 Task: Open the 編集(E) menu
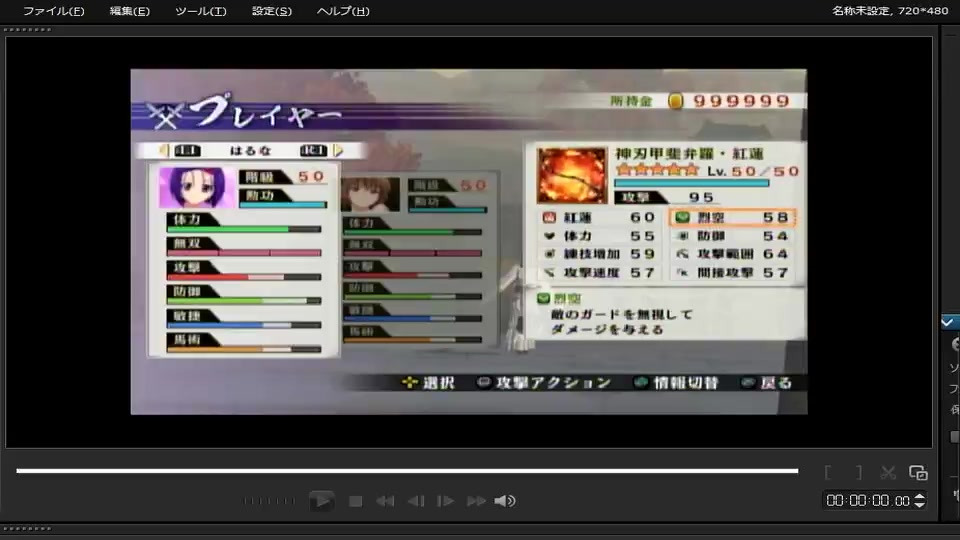pyautogui.click(x=129, y=11)
